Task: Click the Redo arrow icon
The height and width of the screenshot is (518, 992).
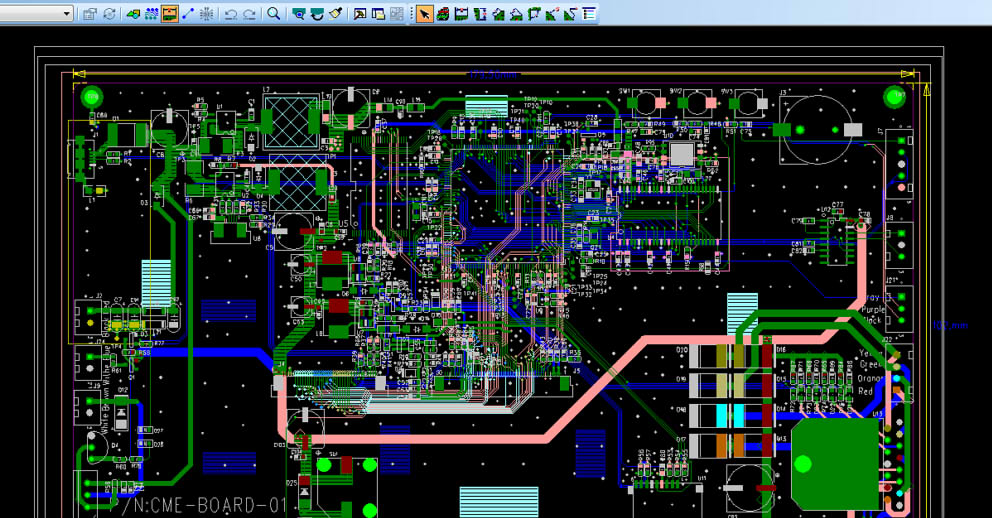Action: 249,14
